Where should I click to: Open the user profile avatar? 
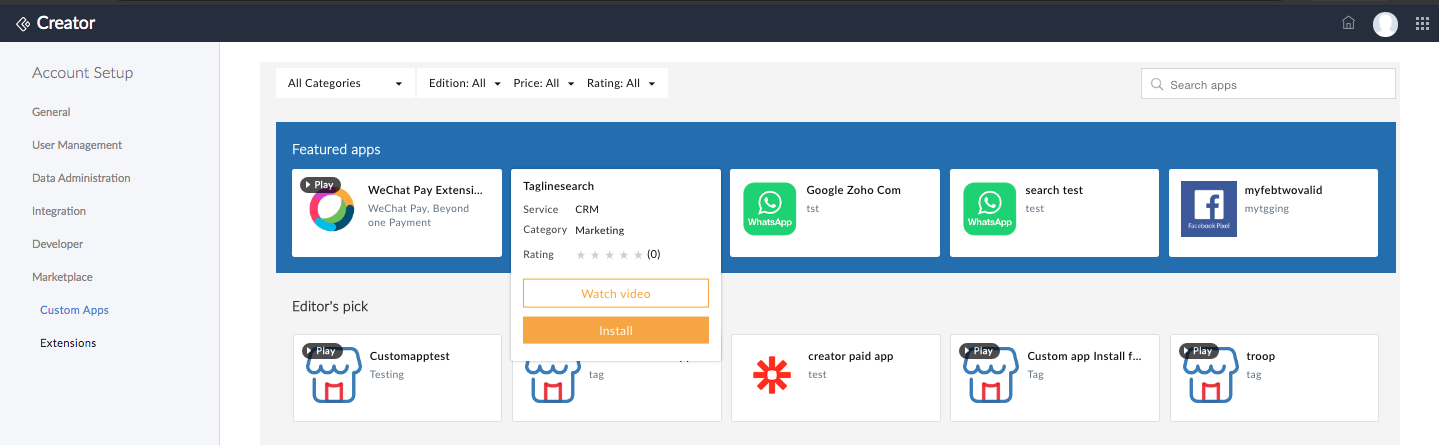click(1385, 24)
